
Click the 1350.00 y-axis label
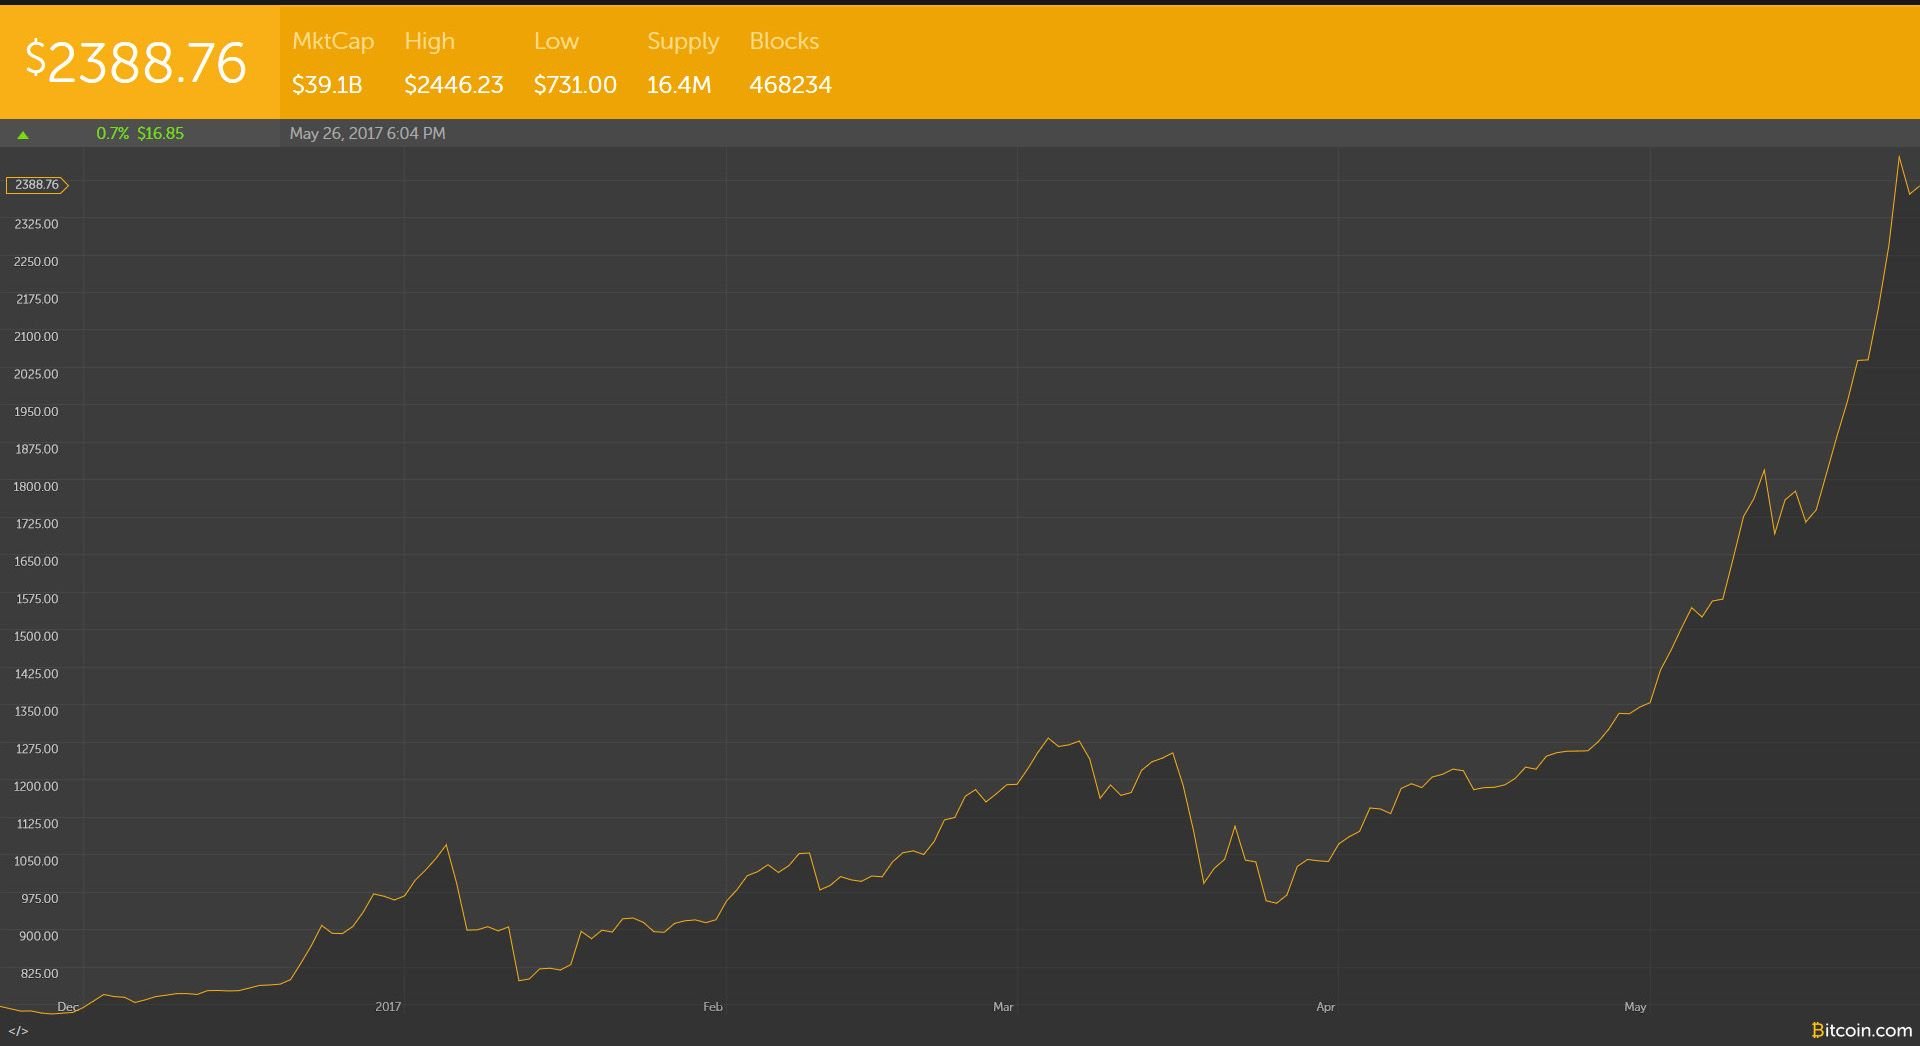tap(36, 711)
